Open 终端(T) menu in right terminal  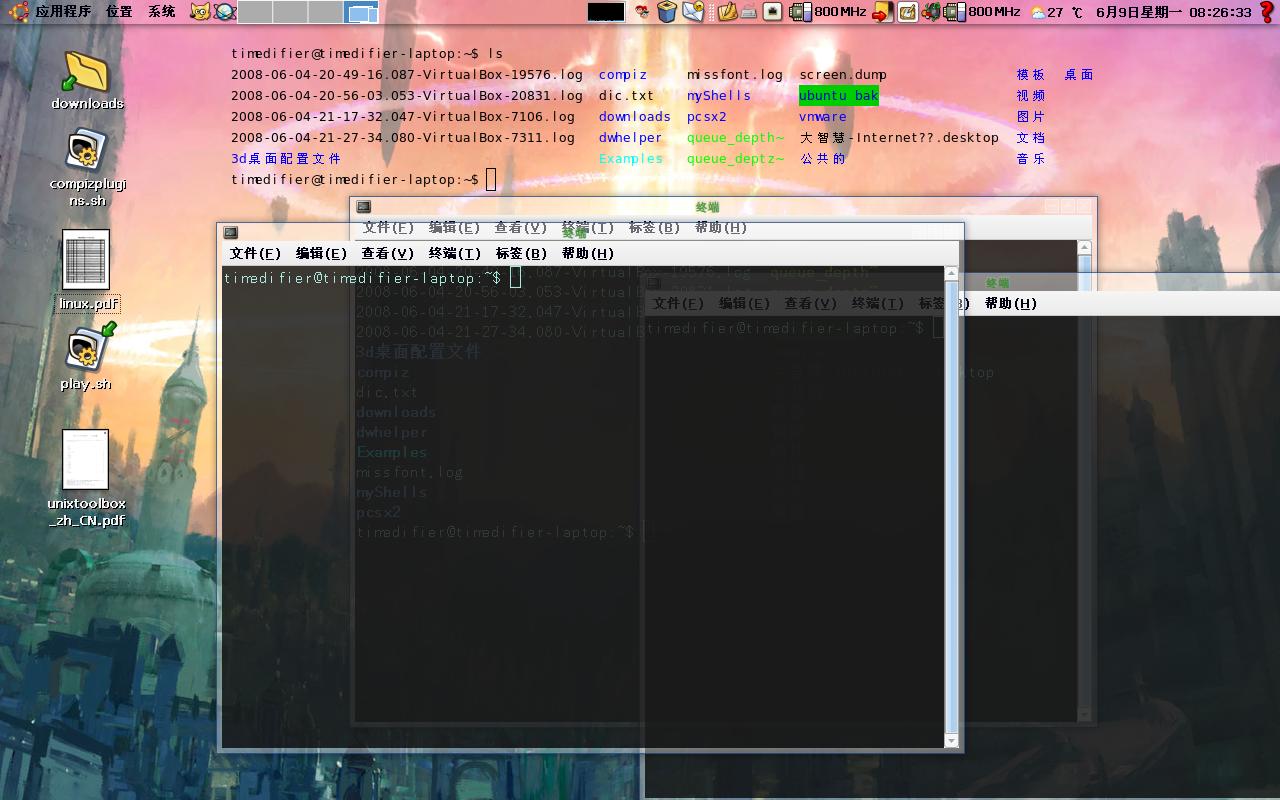(x=878, y=304)
